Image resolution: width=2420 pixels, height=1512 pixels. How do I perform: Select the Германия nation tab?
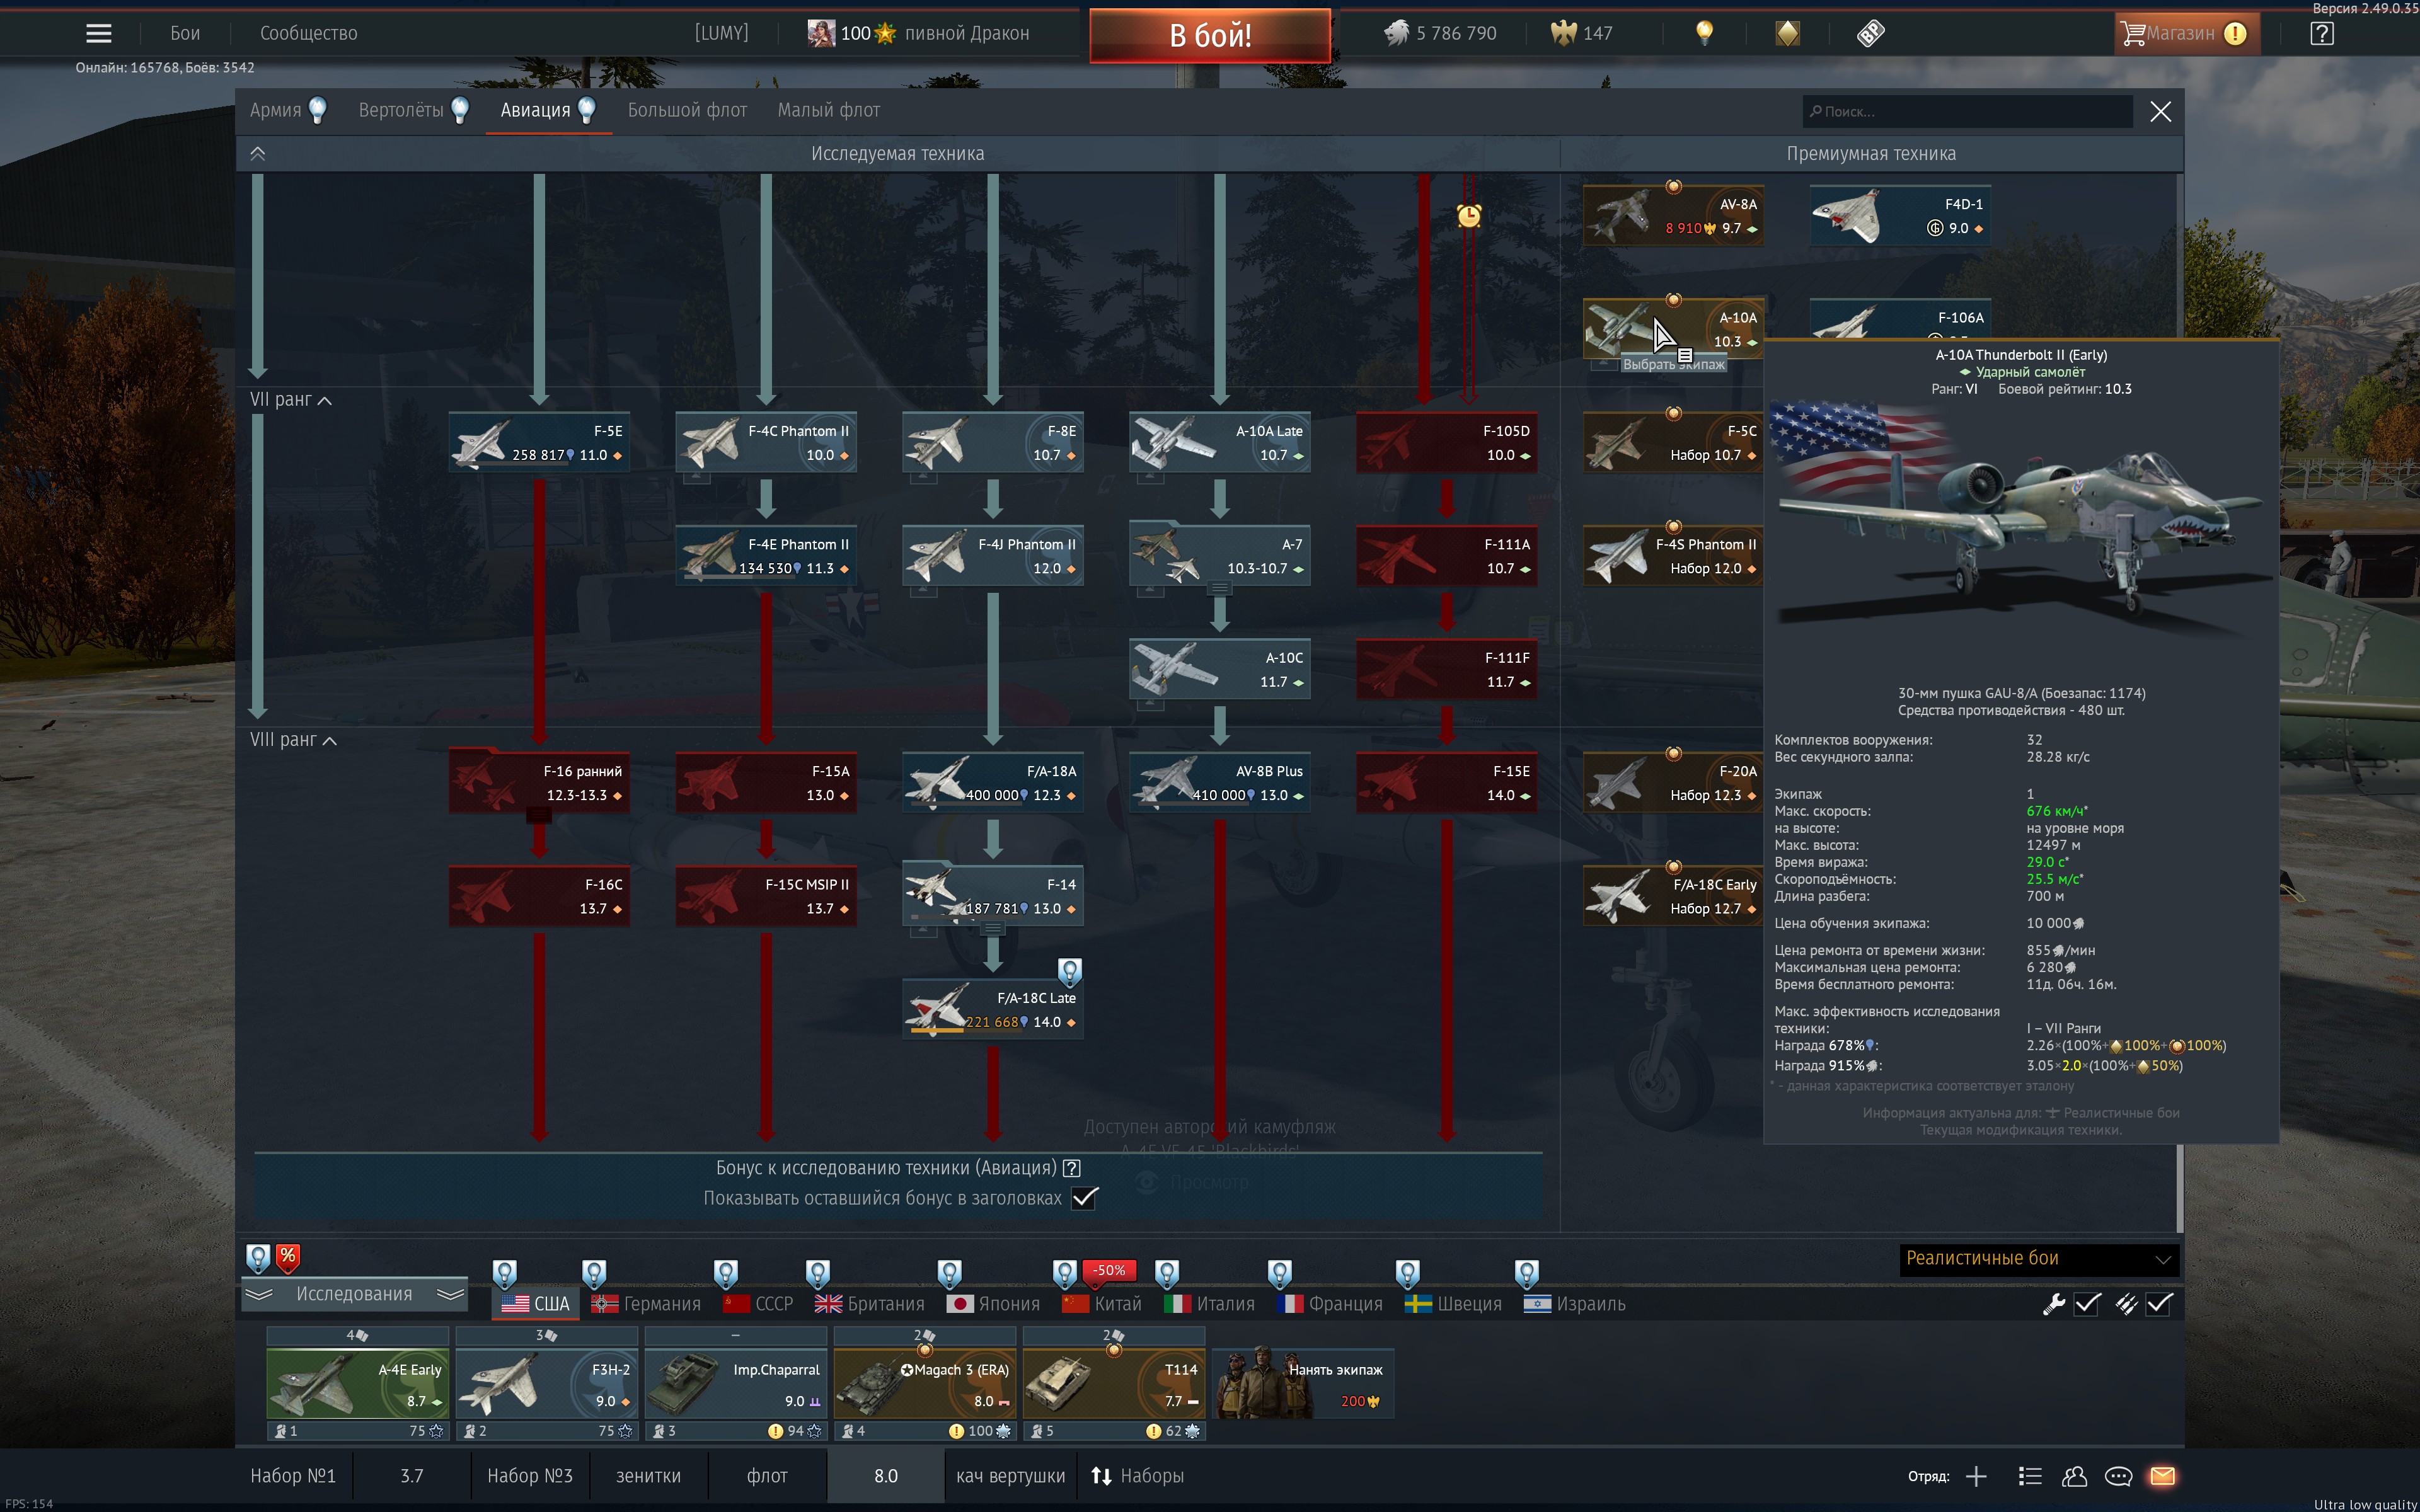click(x=646, y=1303)
